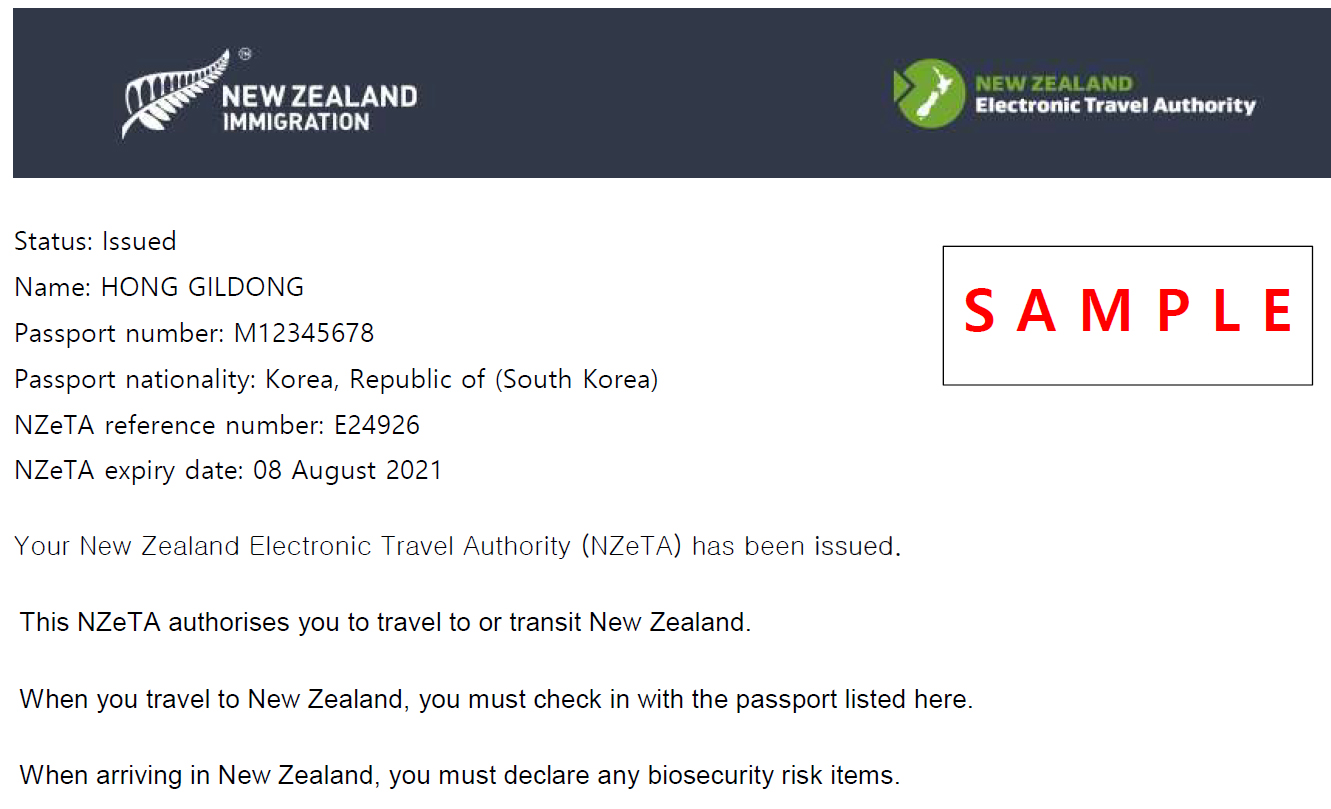Click the Status: Issued line

pos(95,241)
